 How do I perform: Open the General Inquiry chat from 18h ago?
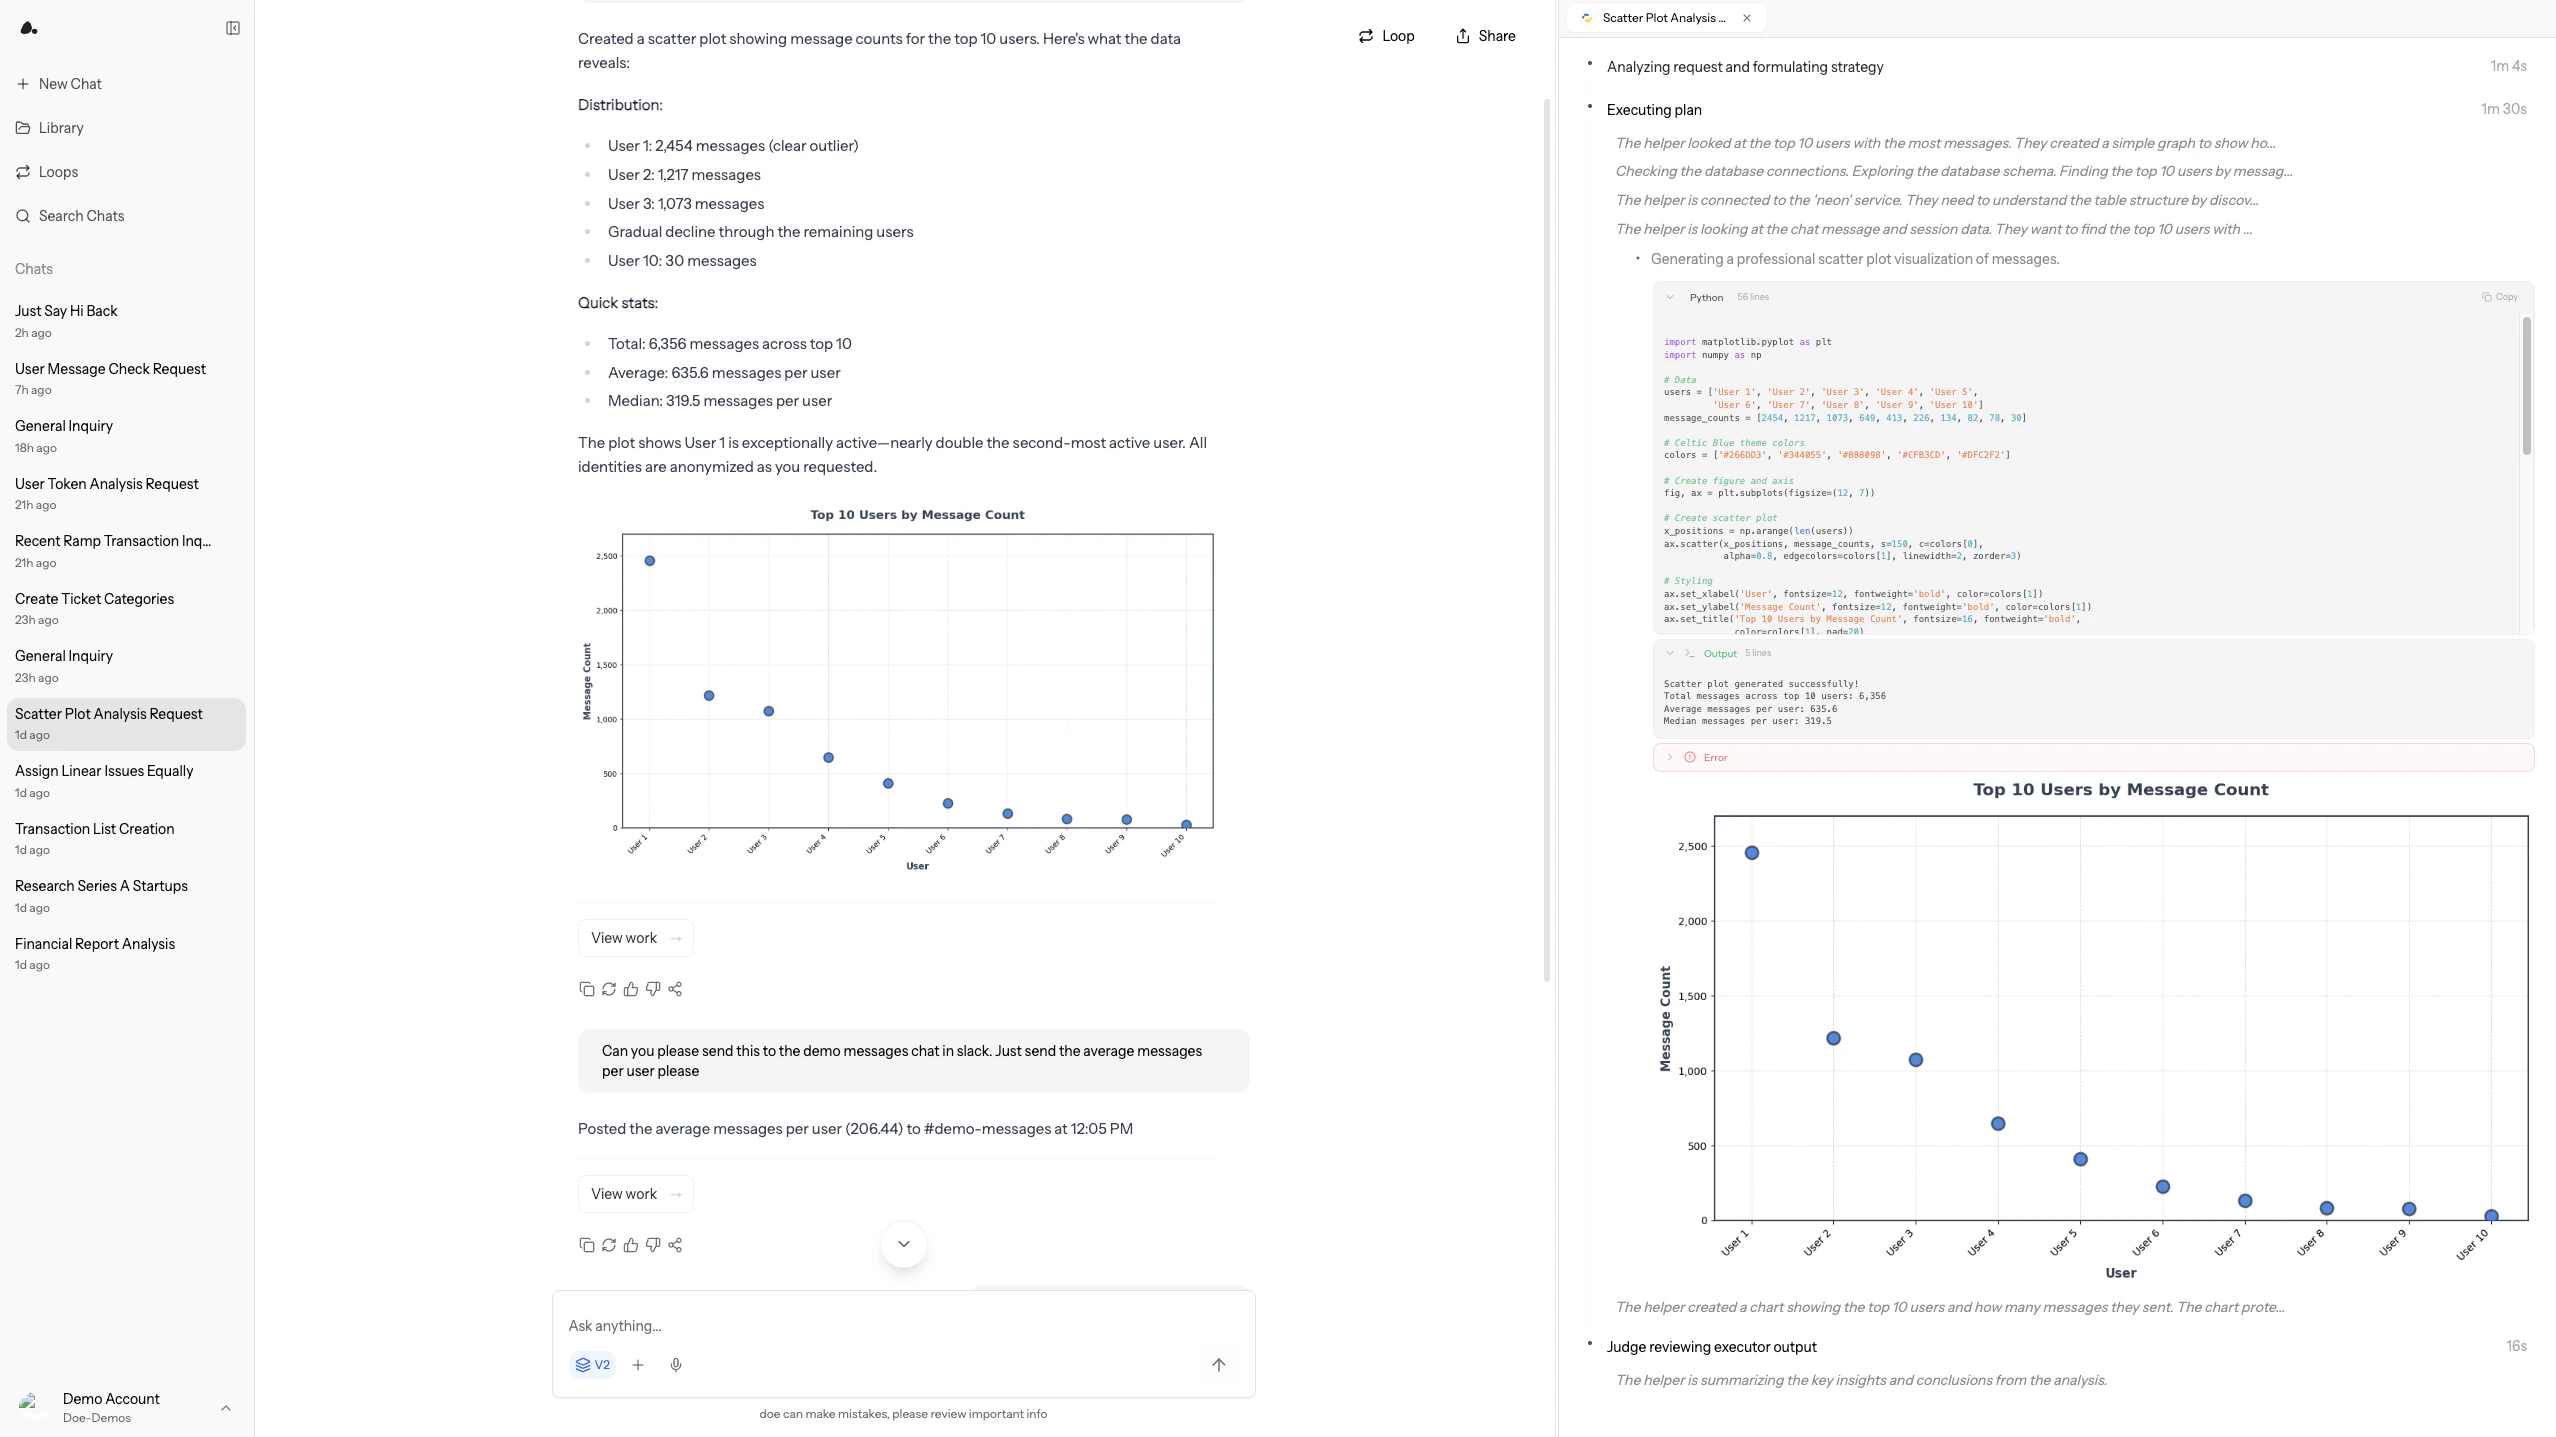point(126,436)
